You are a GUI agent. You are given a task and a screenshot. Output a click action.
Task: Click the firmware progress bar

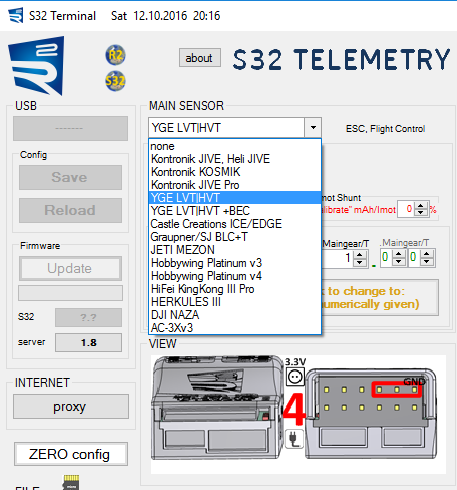(70, 293)
